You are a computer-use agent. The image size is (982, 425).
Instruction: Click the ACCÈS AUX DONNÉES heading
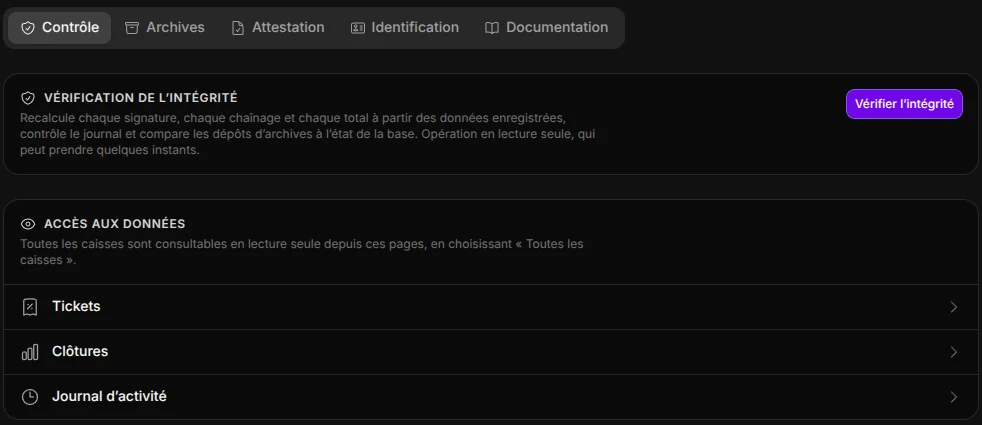[x=115, y=224]
